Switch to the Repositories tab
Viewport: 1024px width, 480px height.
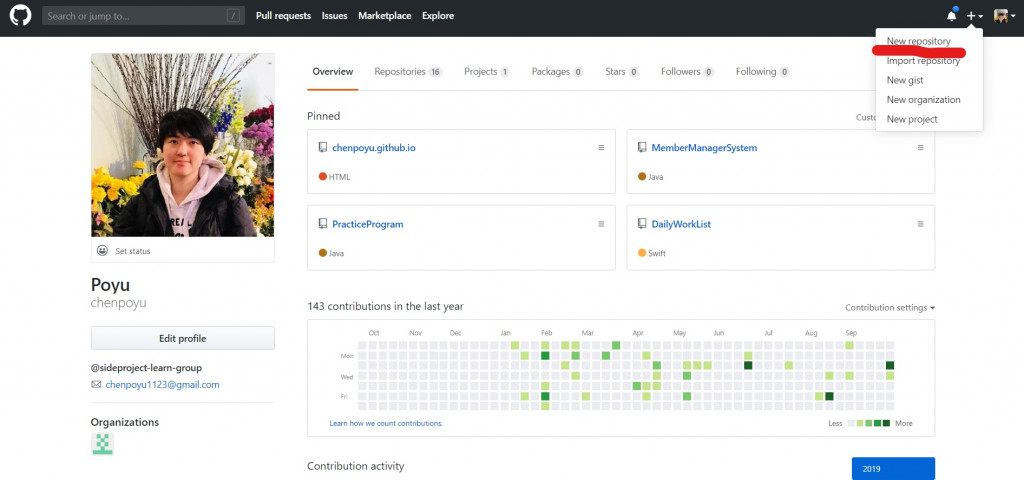coord(407,72)
